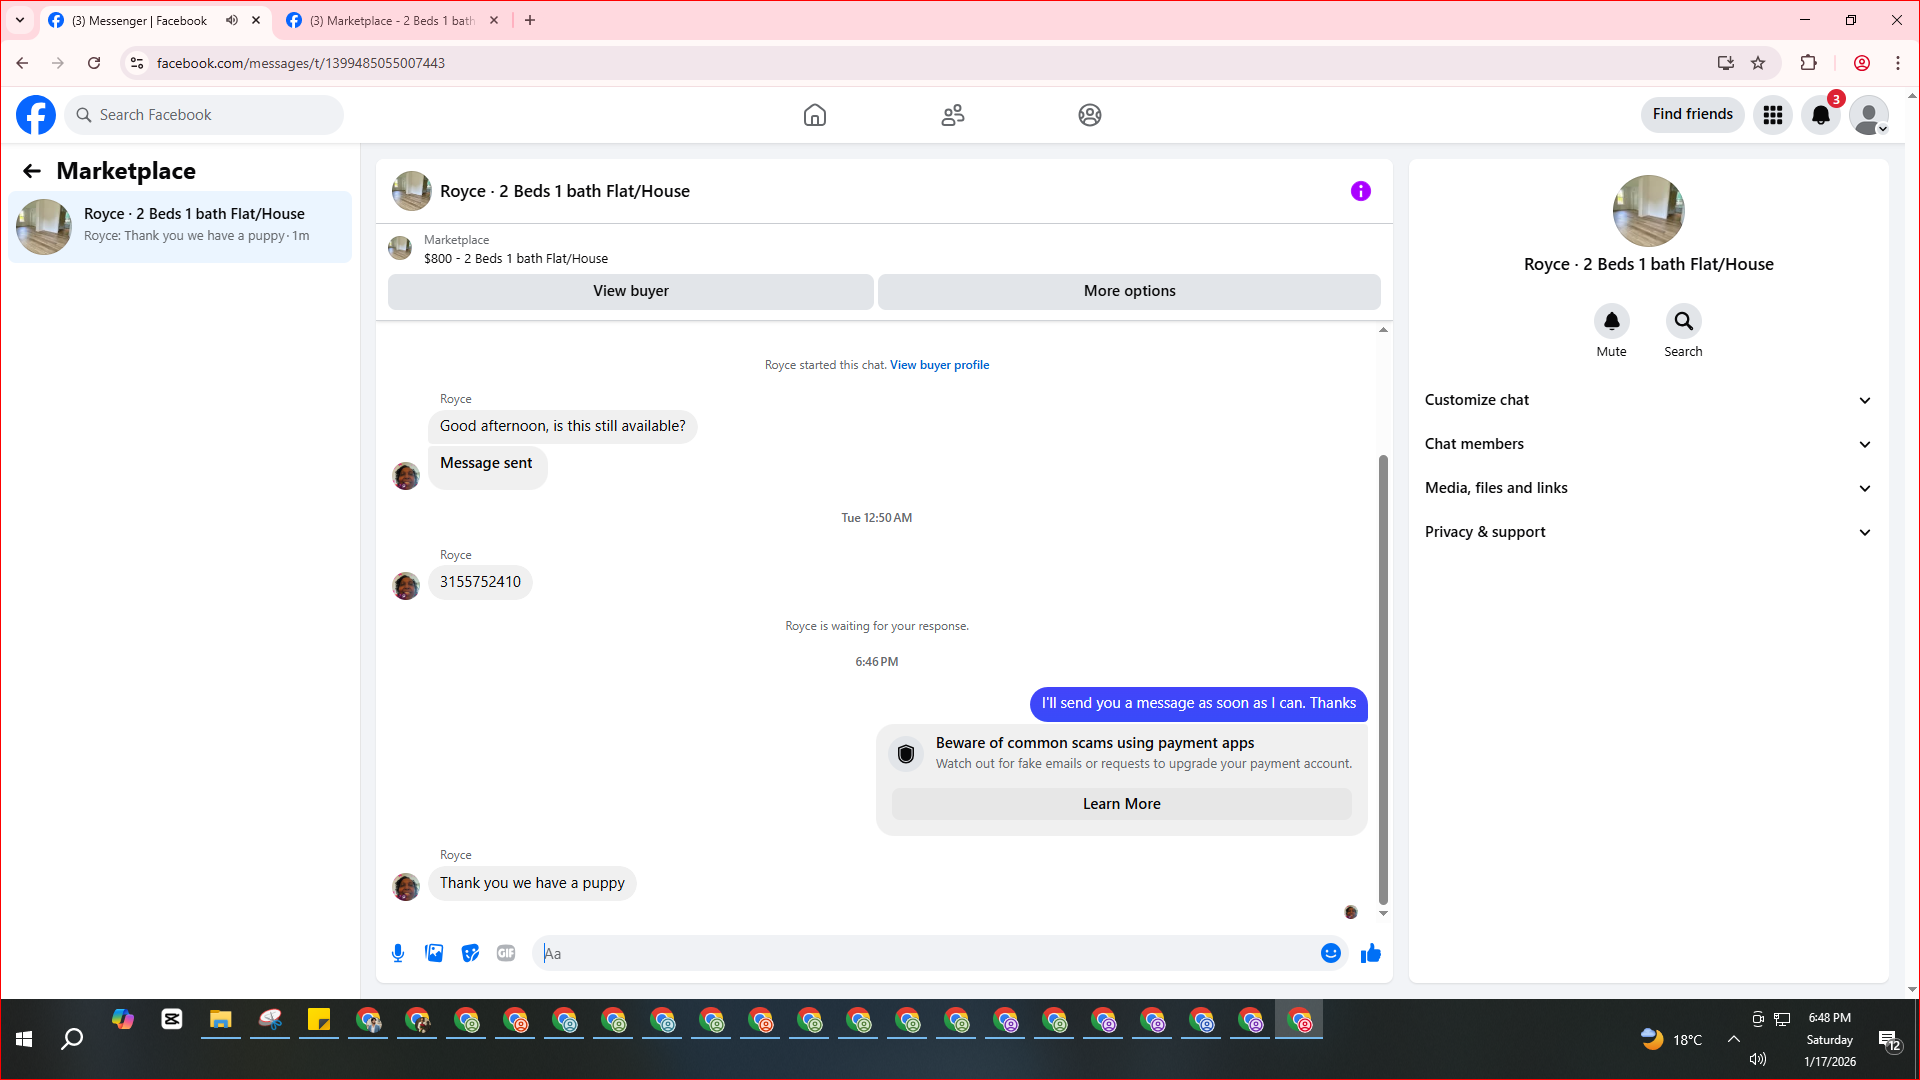Click the View buyer button
This screenshot has width=1920, height=1080.
pyautogui.click(x=630, y=291)
